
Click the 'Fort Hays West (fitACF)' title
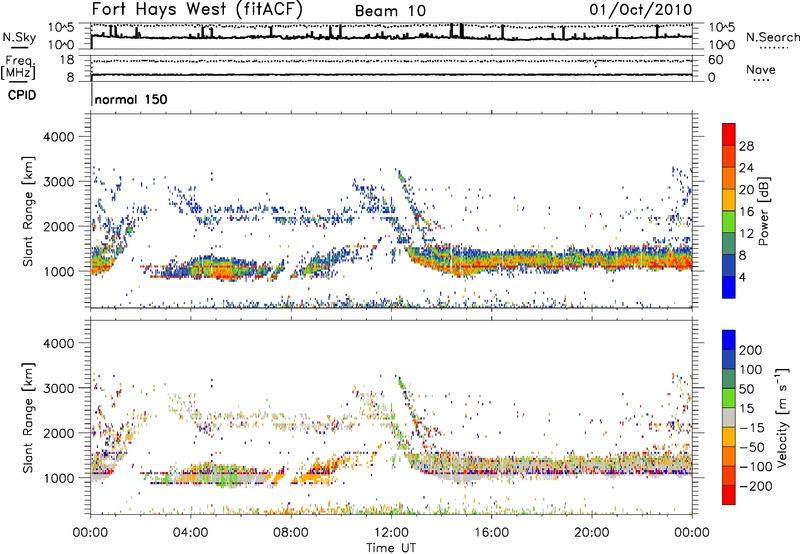197,9
